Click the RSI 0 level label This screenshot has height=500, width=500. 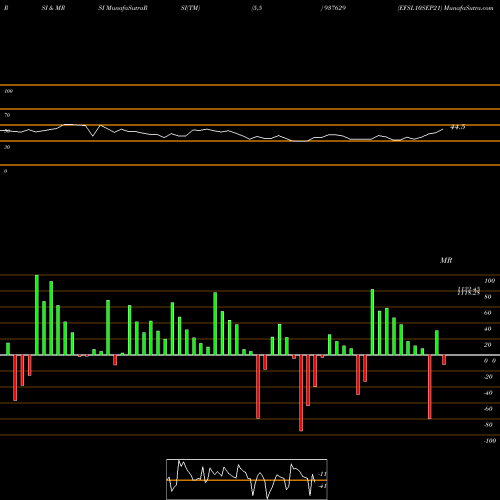pos(5,171)
